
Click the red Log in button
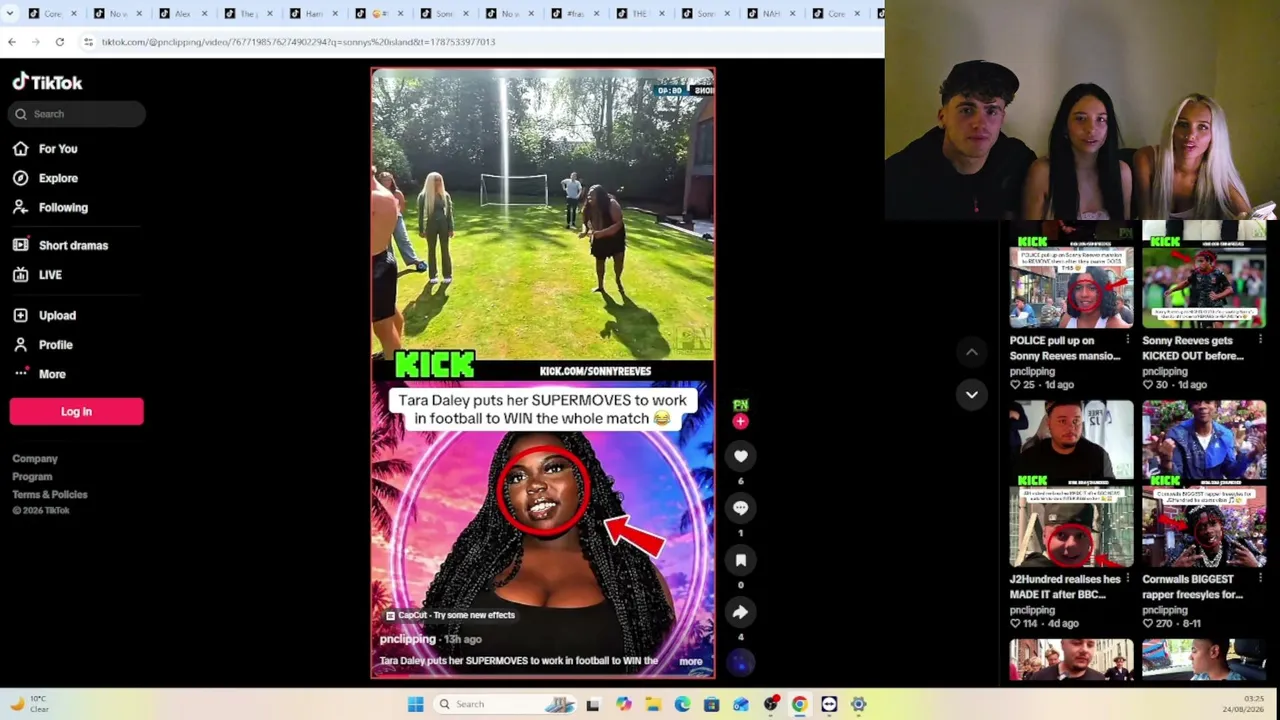(x=76, y=411)
